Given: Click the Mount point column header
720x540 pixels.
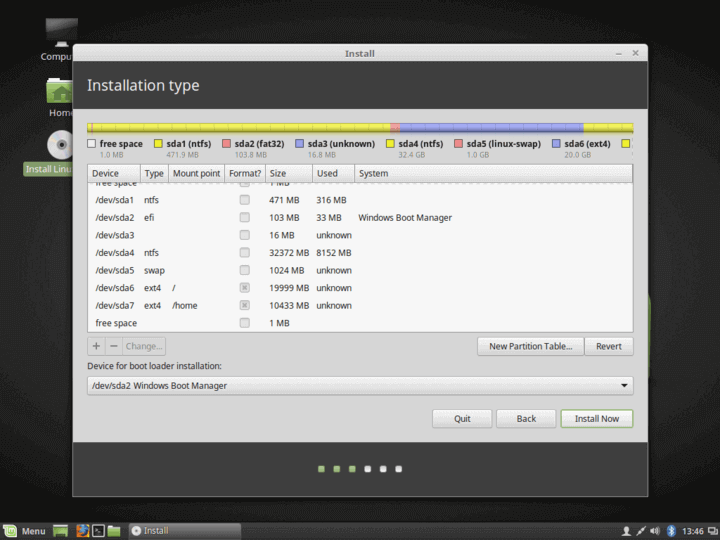Looking at the screenshot, I should click(196, 174).
